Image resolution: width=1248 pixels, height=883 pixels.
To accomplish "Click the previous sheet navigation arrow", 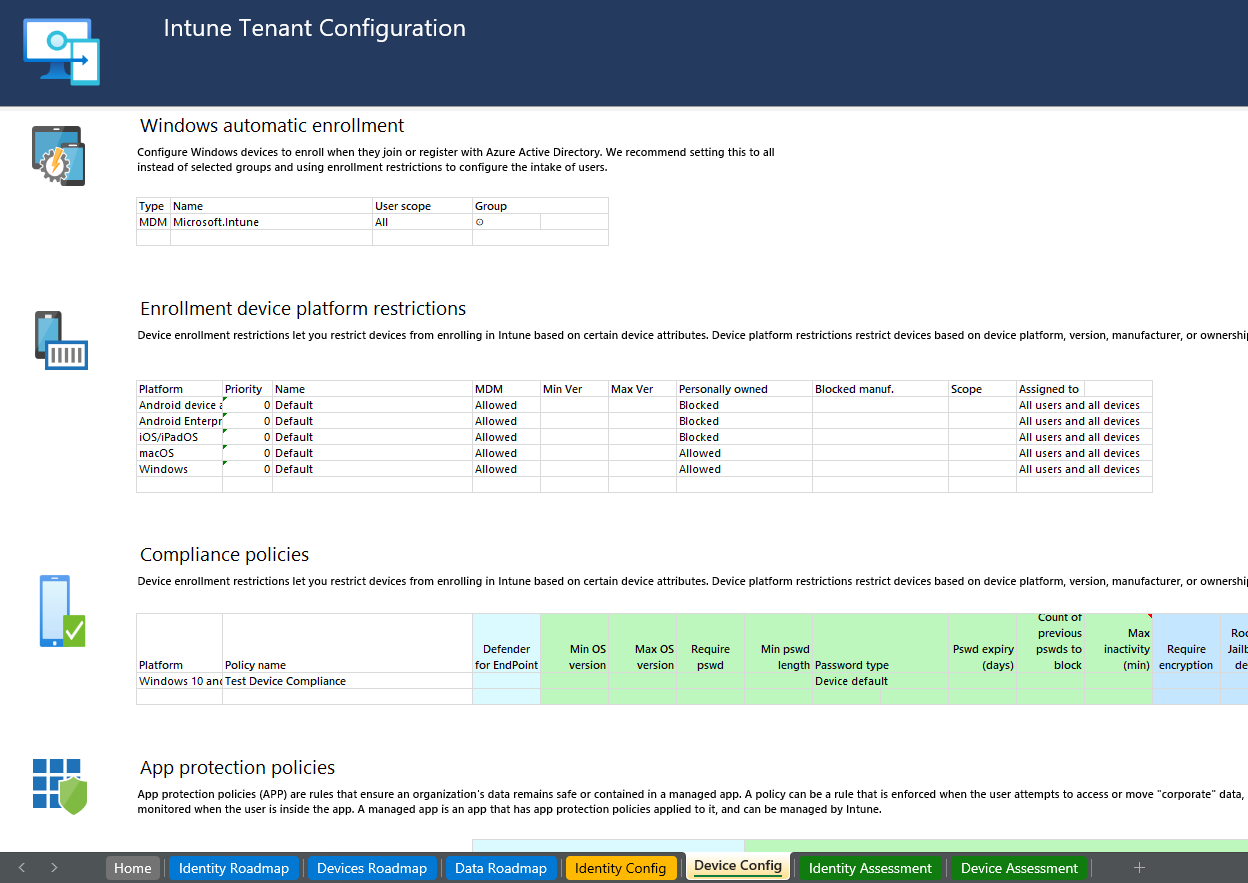I will [22, 867].
